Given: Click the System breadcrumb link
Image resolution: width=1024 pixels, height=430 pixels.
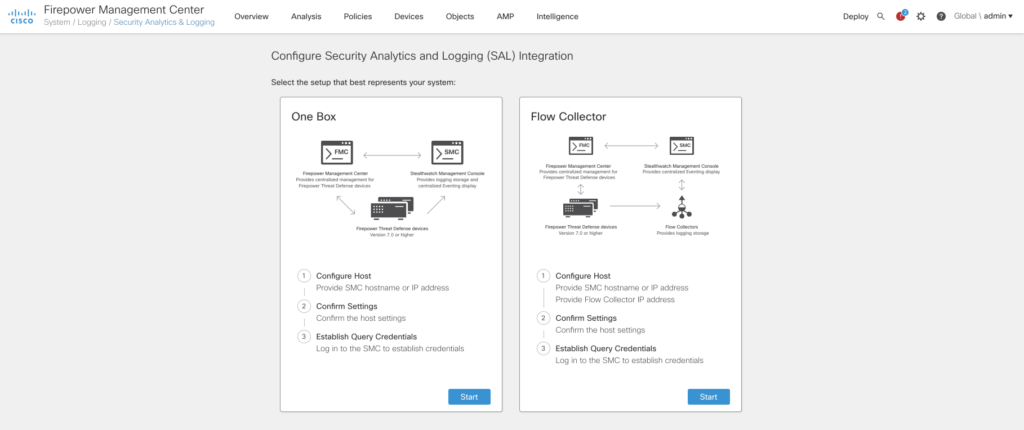Looking at the screenshot, I should click(x=57, y=22).
